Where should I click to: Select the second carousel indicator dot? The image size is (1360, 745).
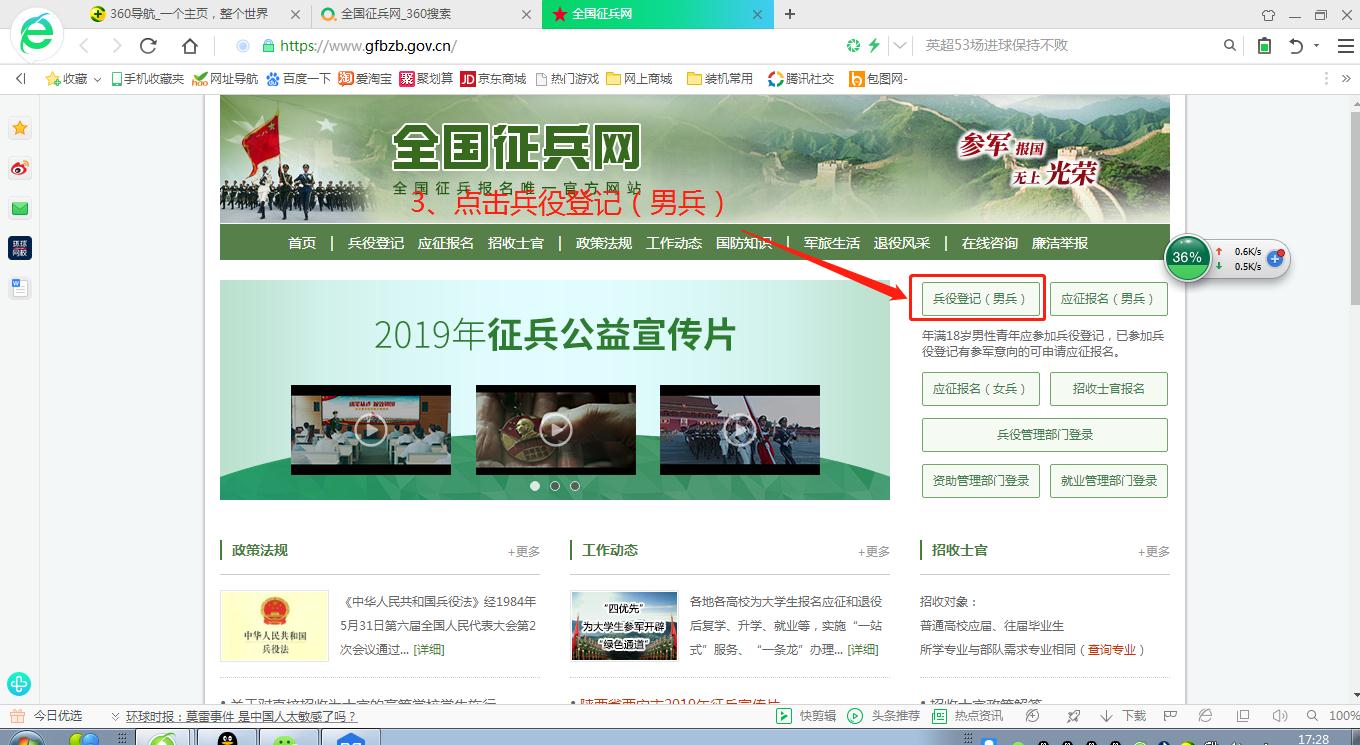pyautogui.click(x=555, y=486)
